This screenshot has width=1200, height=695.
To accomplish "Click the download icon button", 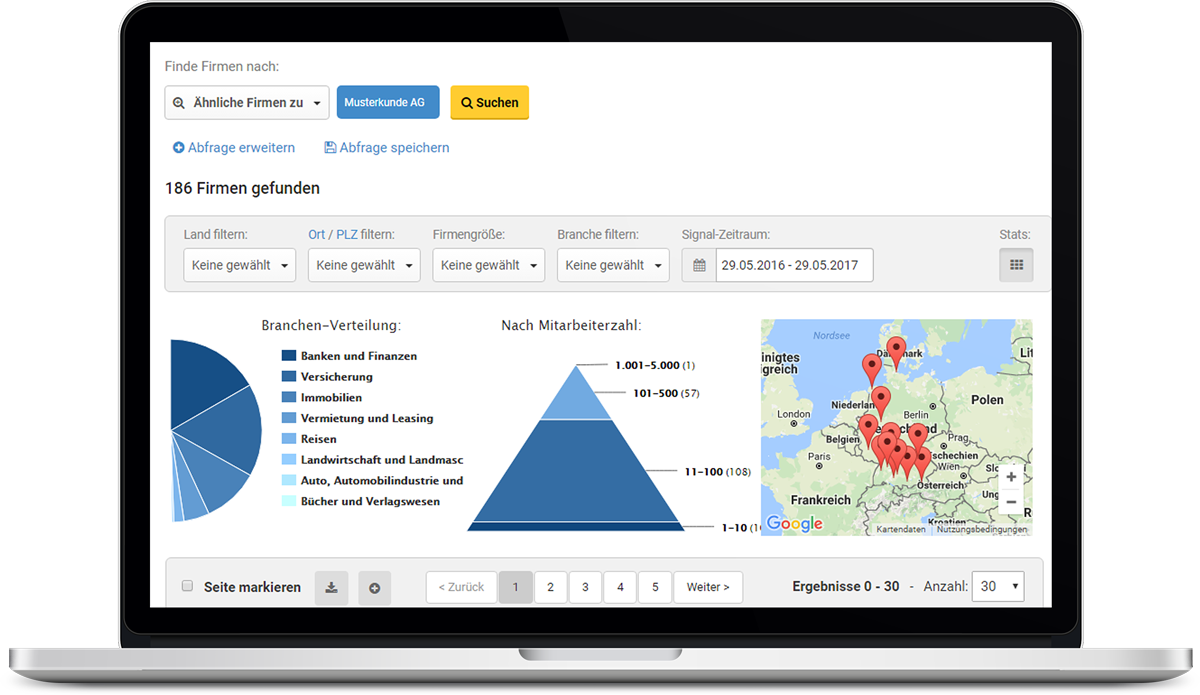I will pyautogui.click(x=331, y=588).
